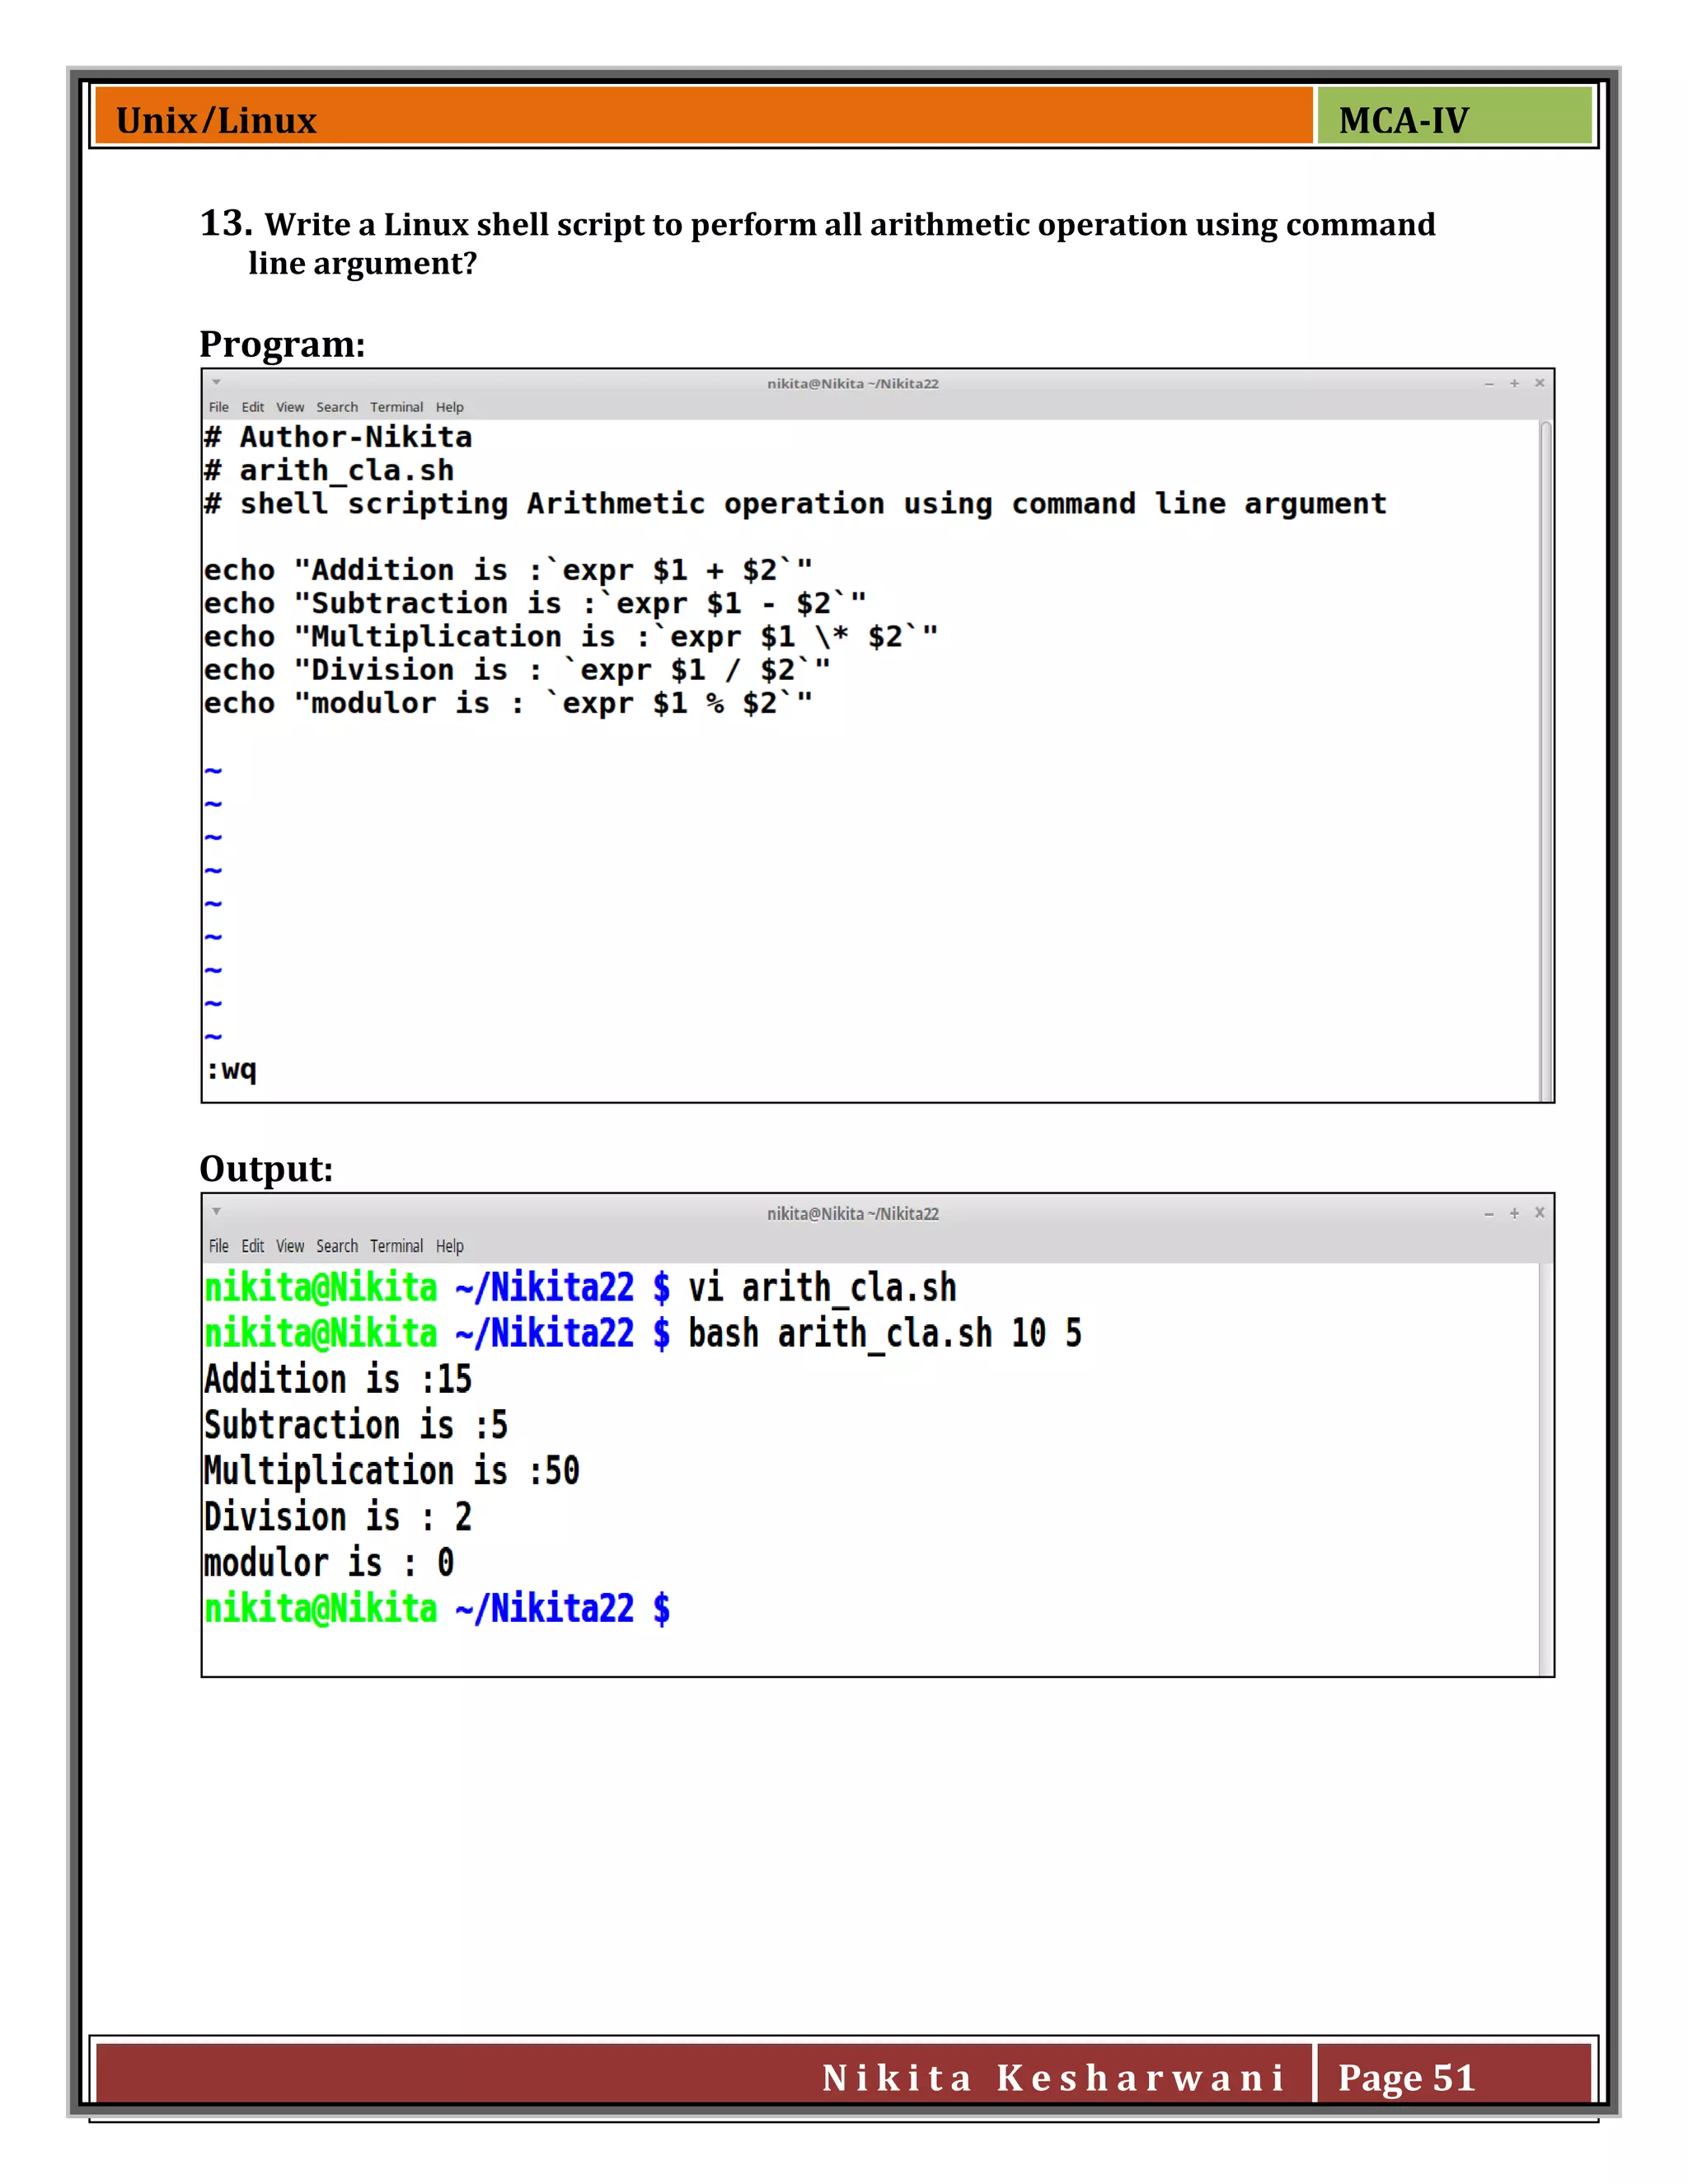
Task: Click the '# arith_cla.sh' comment line
Action: coord(329,471)
